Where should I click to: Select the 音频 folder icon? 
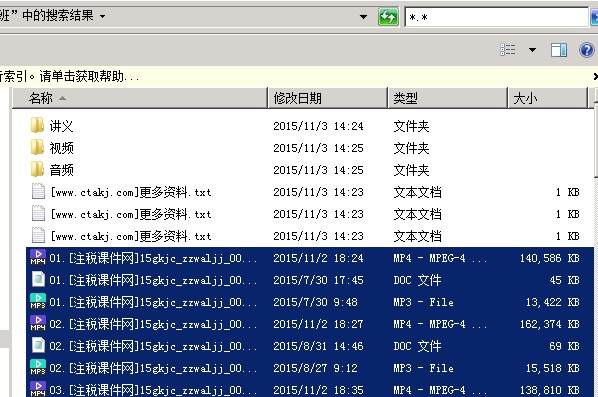[x=37, y=170]
